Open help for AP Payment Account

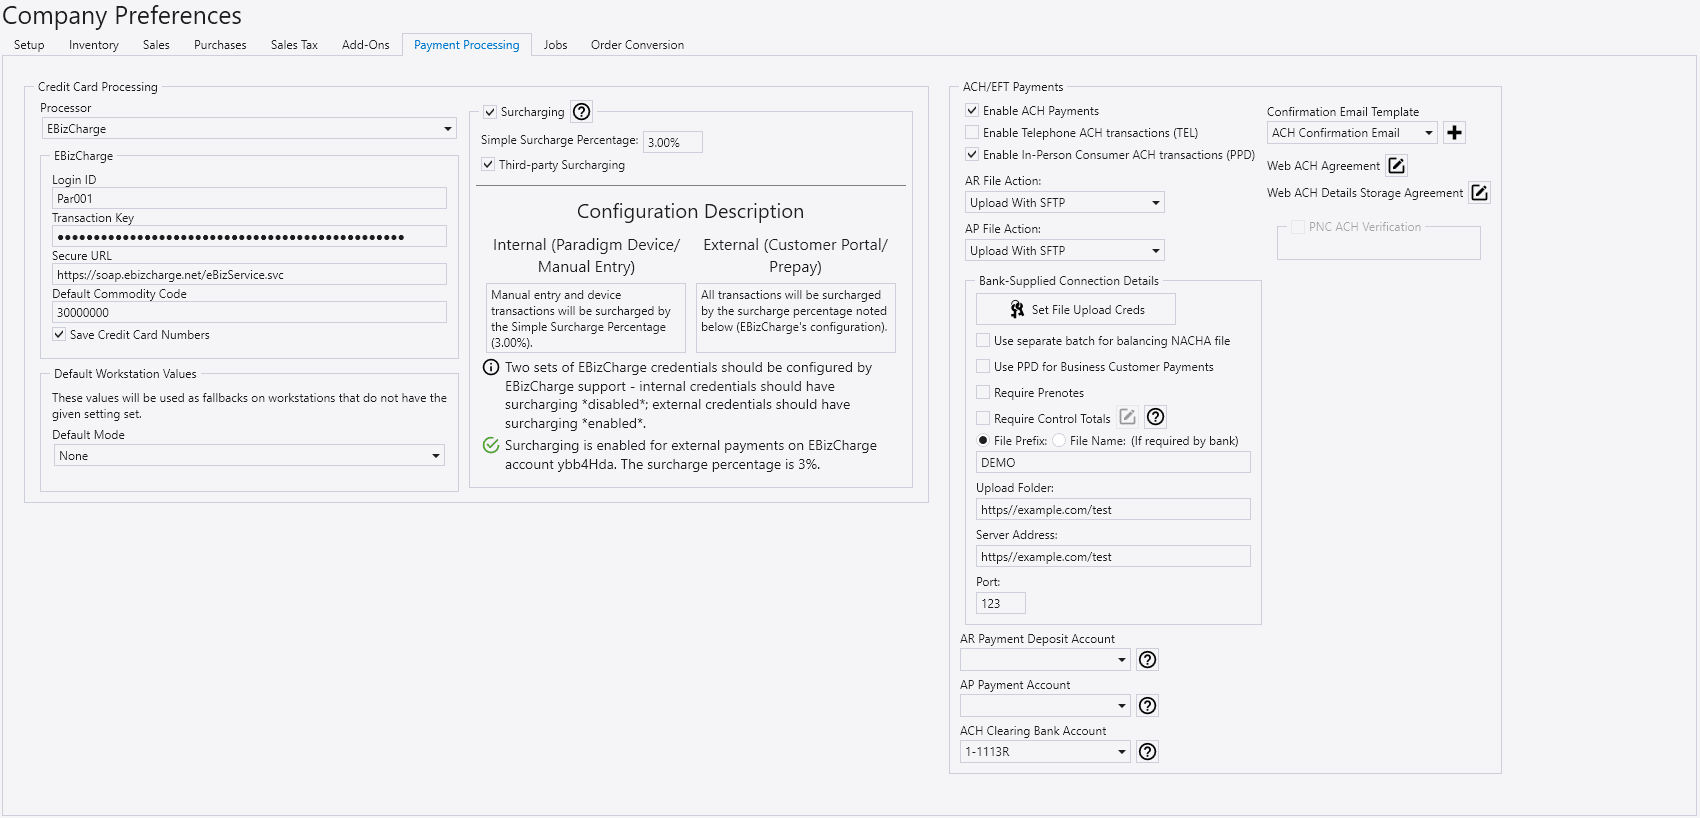1148,706
